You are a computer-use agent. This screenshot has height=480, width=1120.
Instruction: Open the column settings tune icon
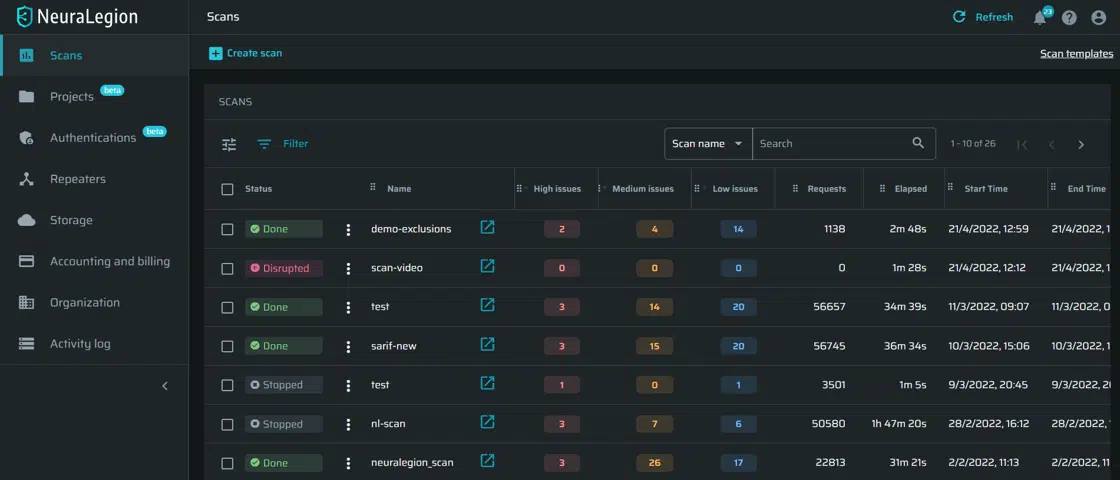[x=229, y=144]
